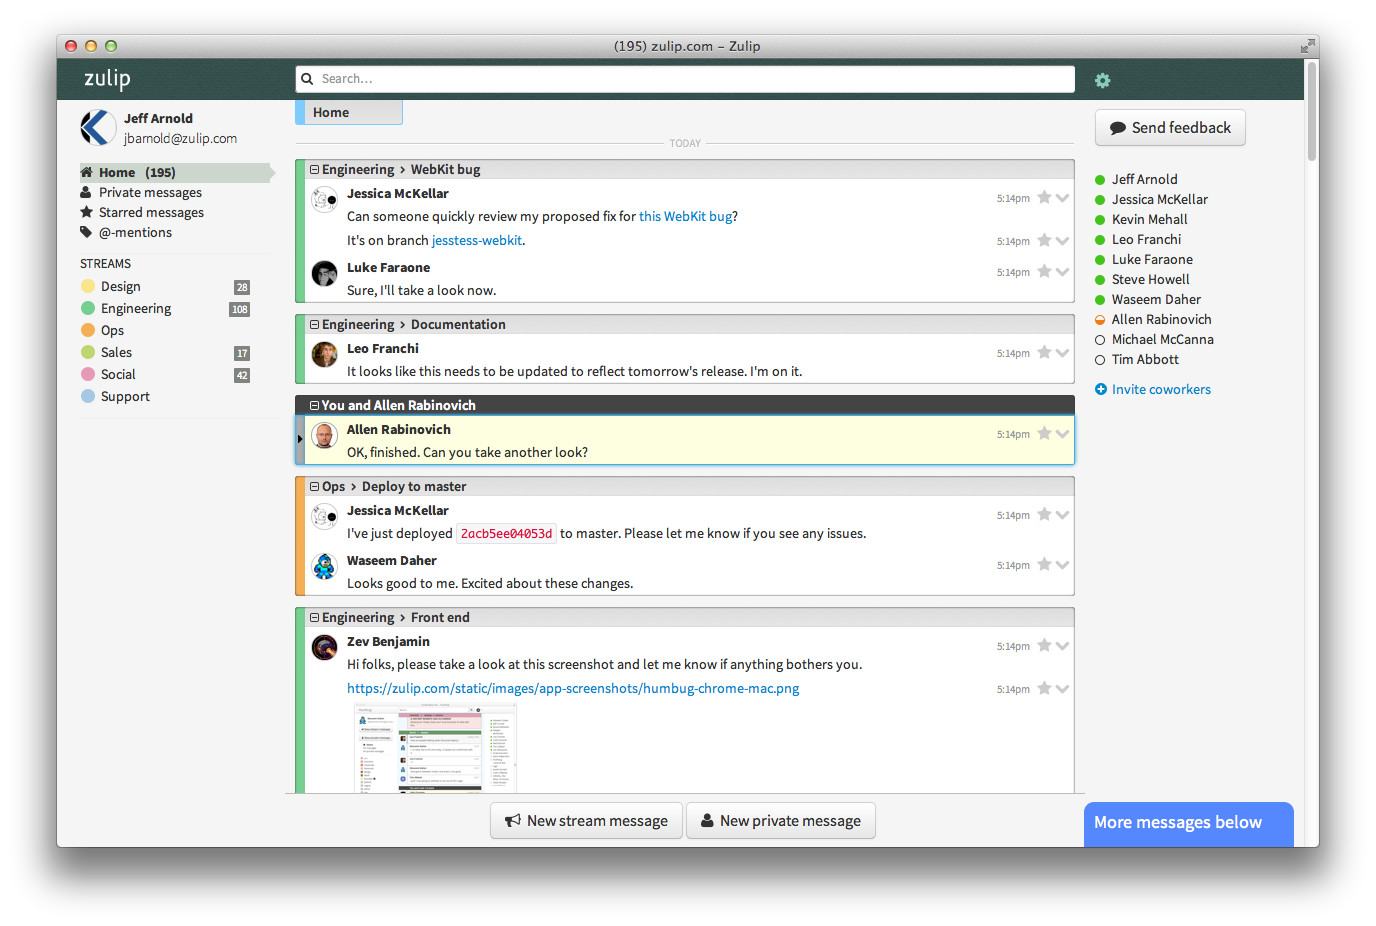Open the settings gear menu
Image resolution: width=1376 pixels, height=926 pixels.
(1102, 80)
